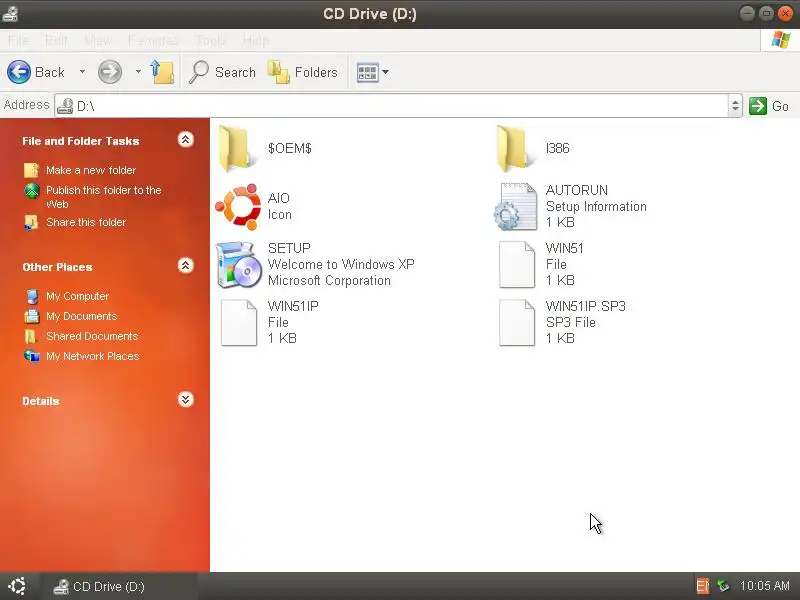Open My Documents link
Screen dimensions: 800x600
82,316
